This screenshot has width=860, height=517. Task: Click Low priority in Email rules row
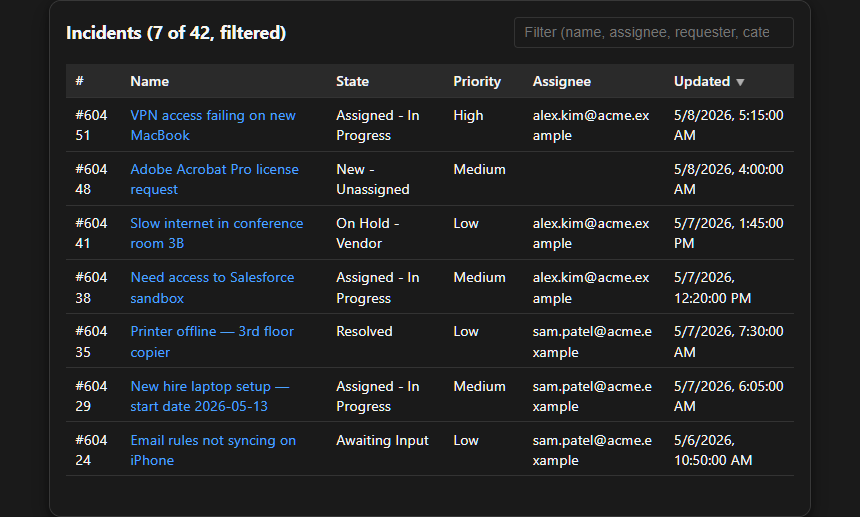[466, 440]
